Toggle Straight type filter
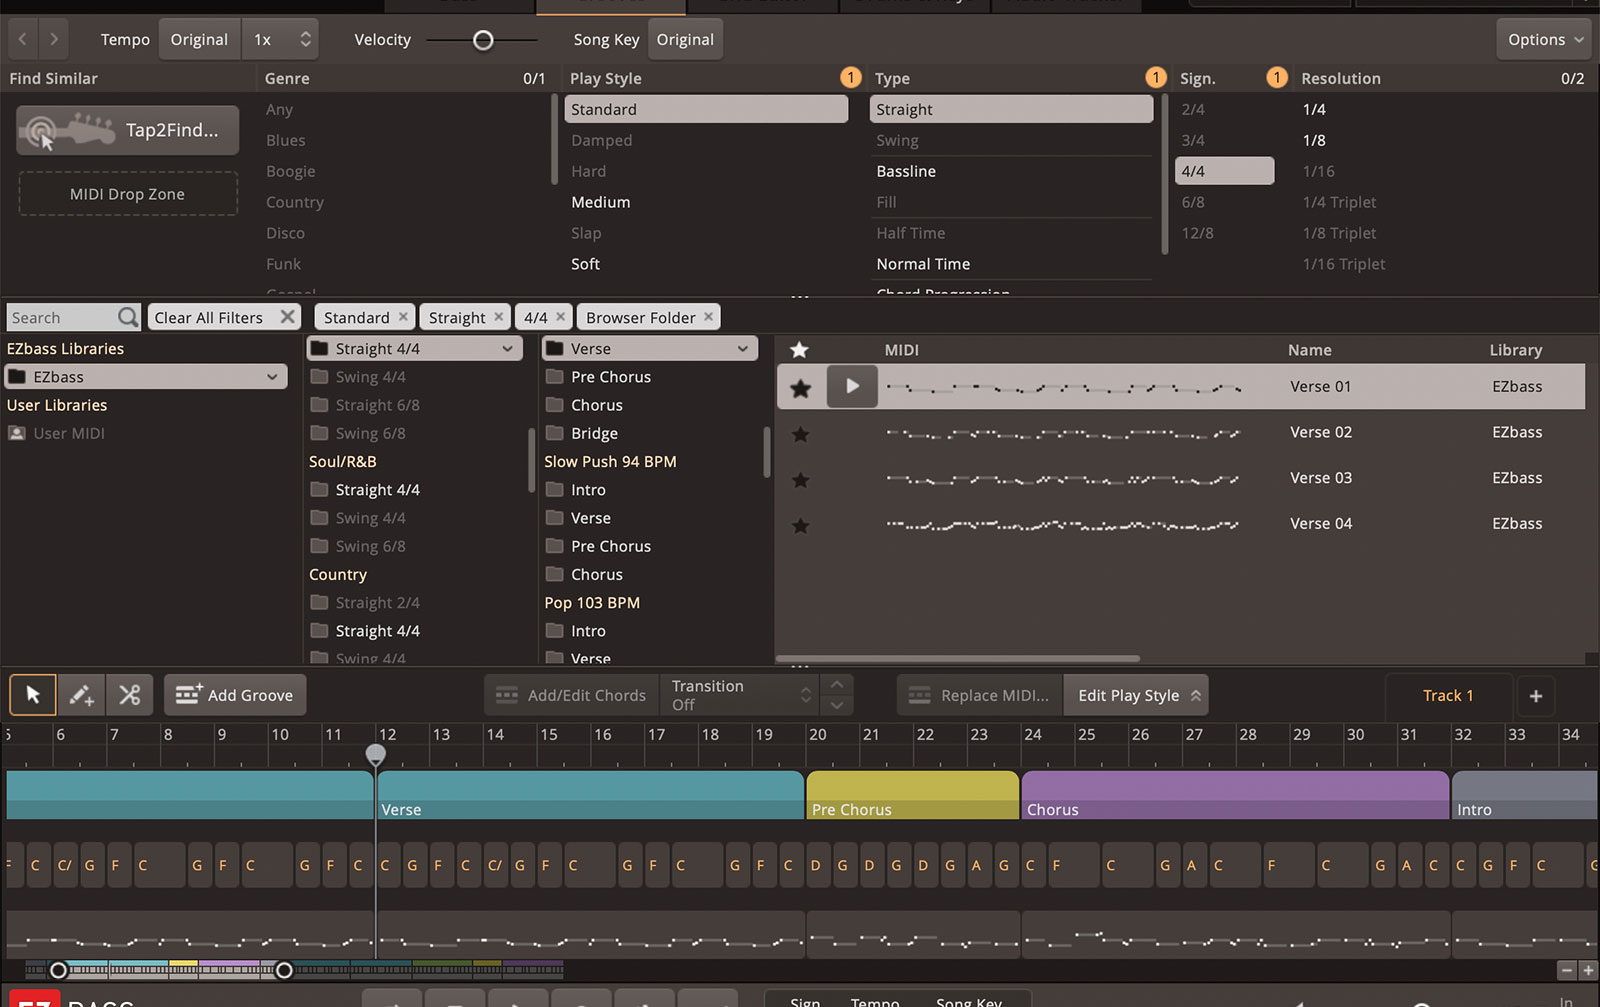1600x1007 pixels. coord(1012,109)
